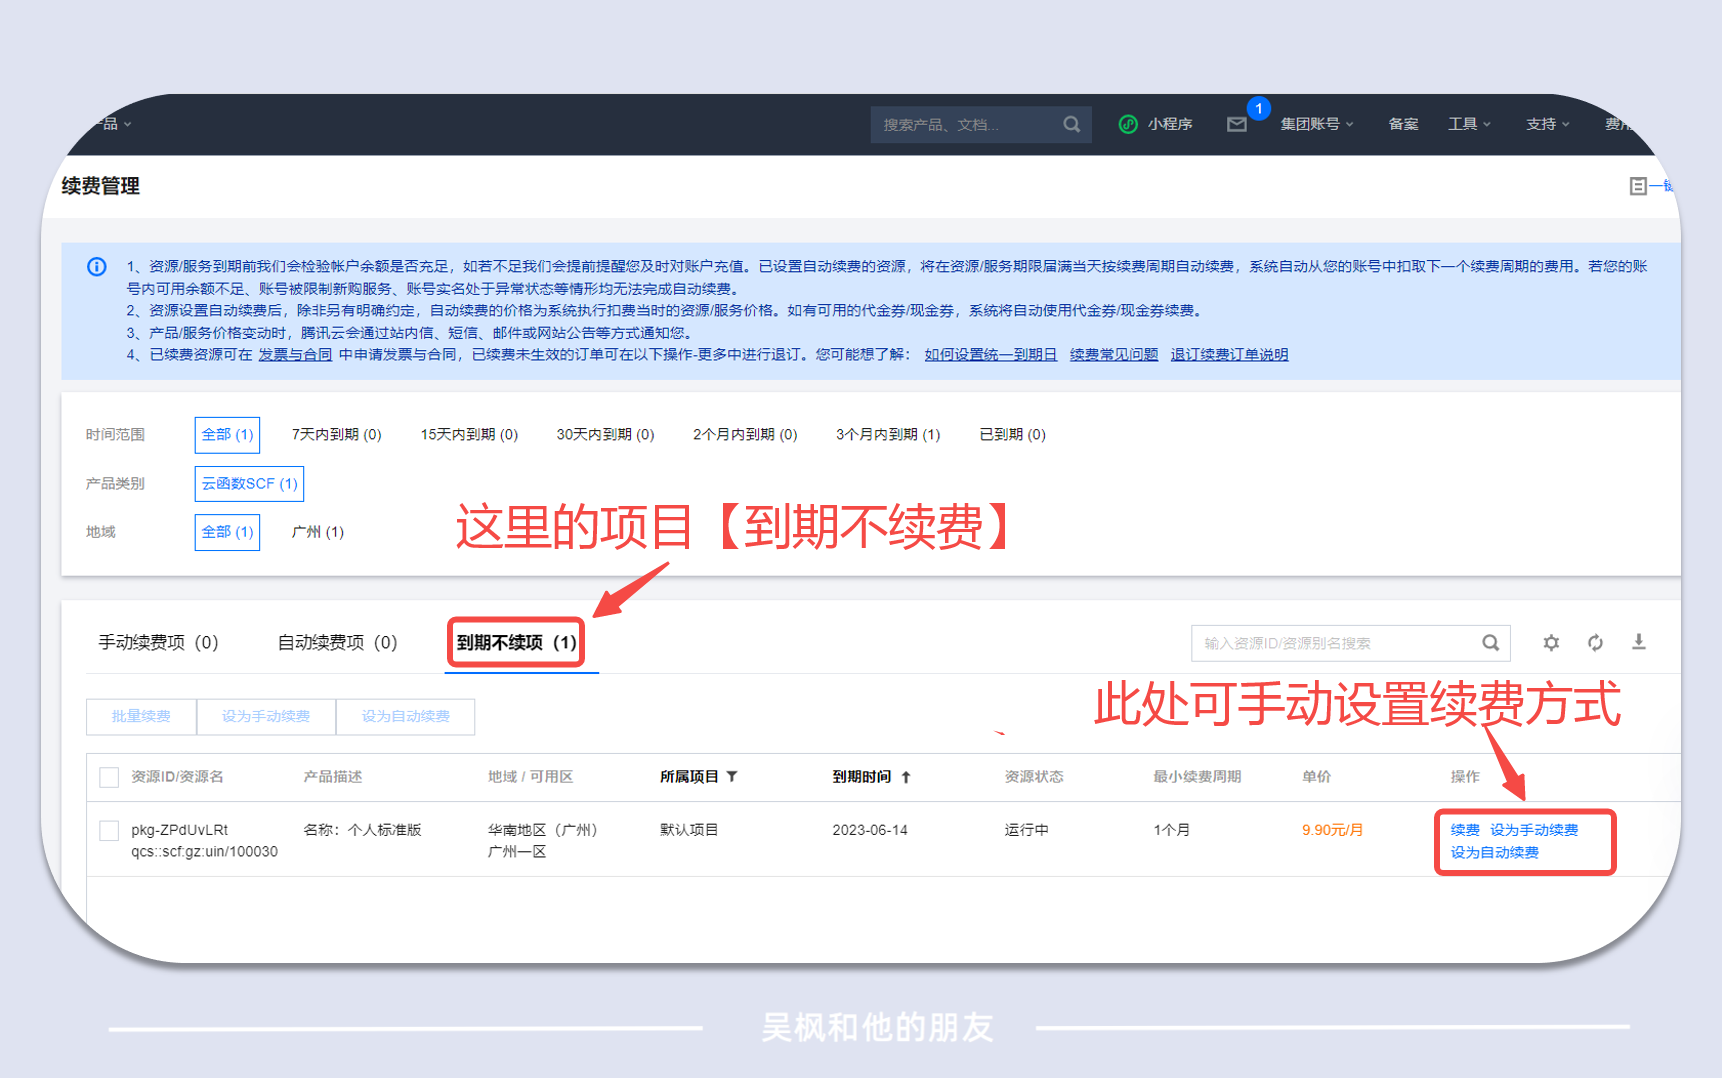1722x1078 pixels.
Task: Expand the 支持 dropdown menu
Action: click(1547, 124)
